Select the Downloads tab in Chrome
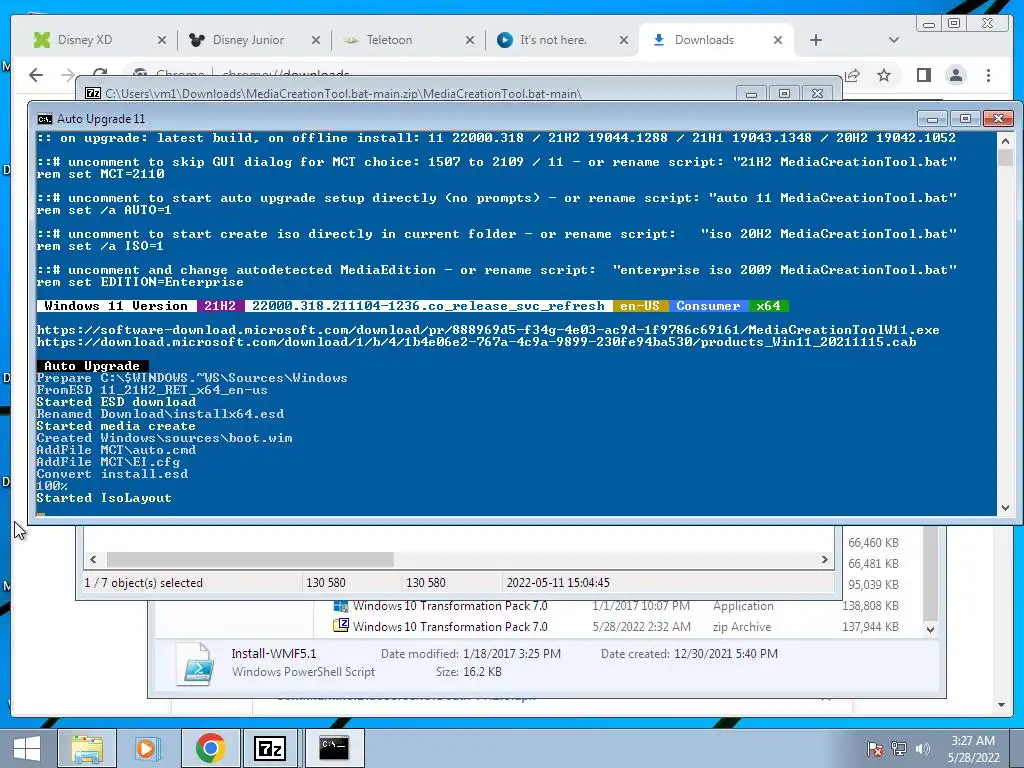The width and height of the screenshot is (1024, 768). 716,40
